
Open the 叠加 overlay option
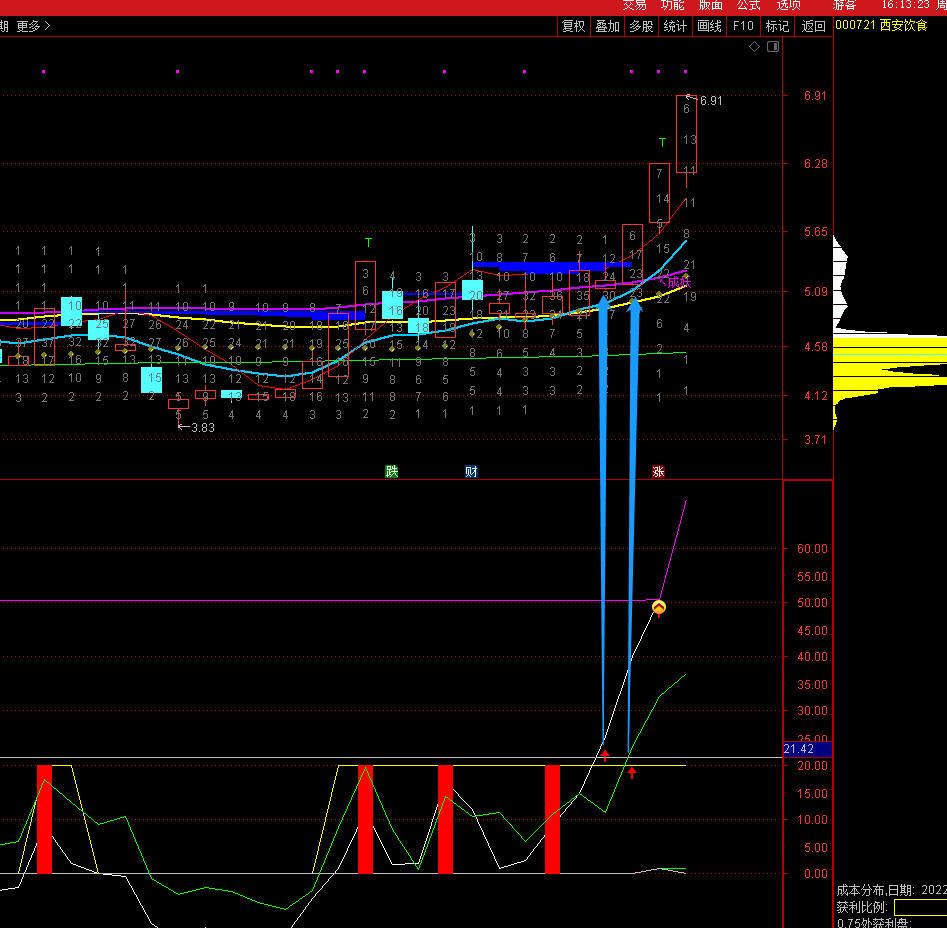click(x=607, y=26)
